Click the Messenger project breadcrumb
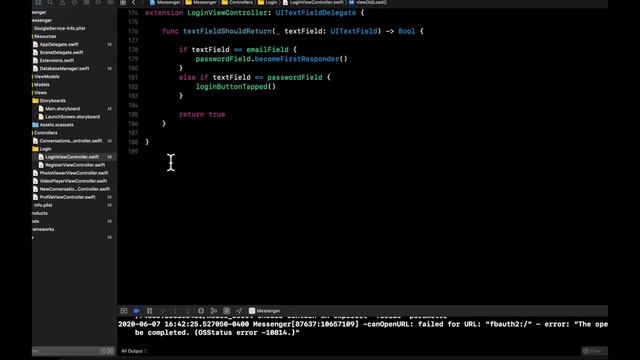Screen dimensions: 640x360 point(165,2)
